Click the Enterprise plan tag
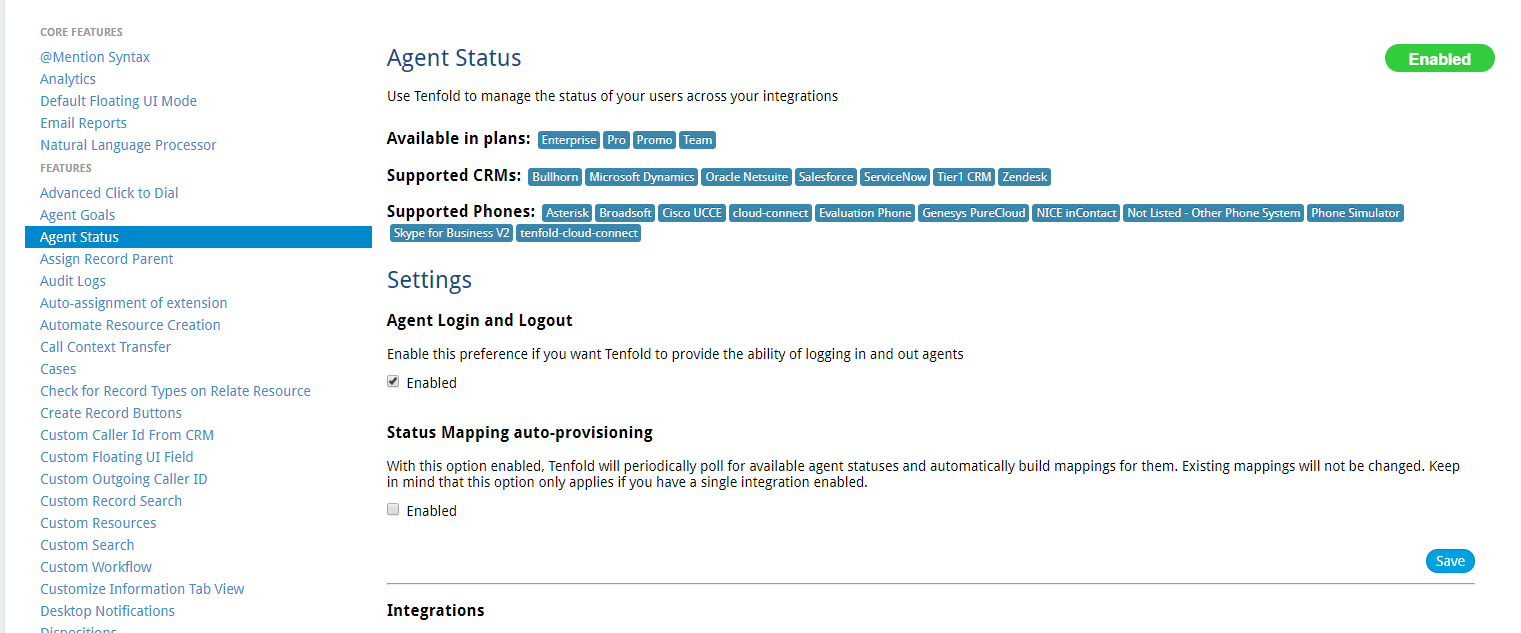Image resolution: width=1521 pixels, height=633 pixels. click(x=568, y=140)
